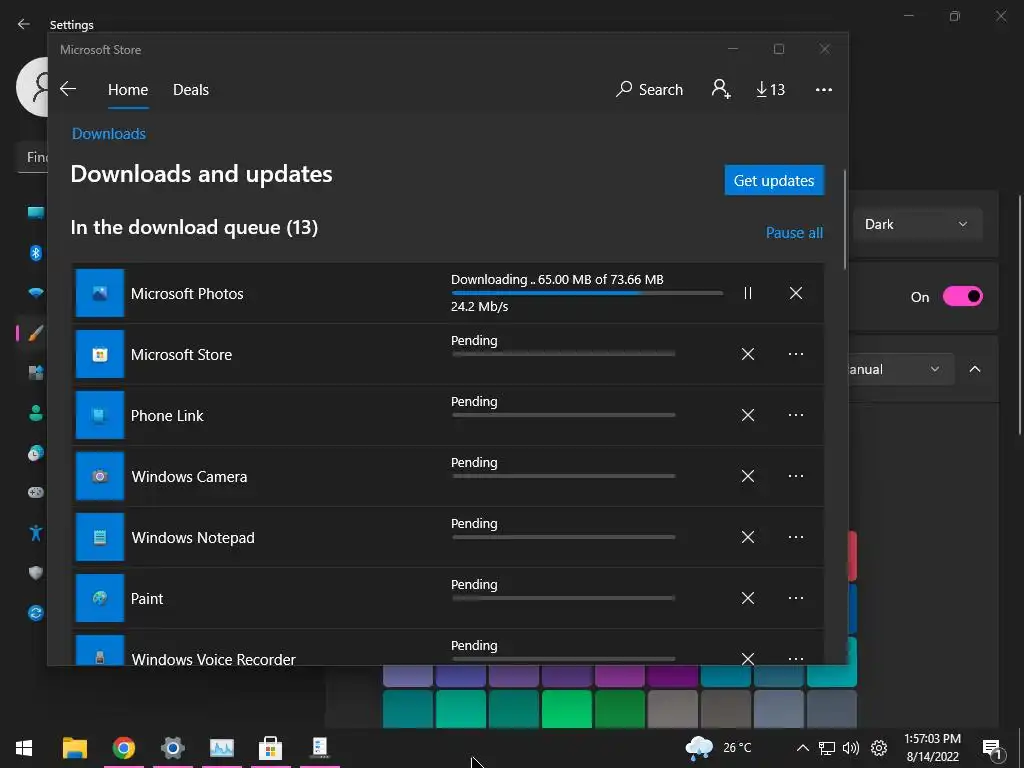This screenshot has width=1024, height=768.
Task: Open the weather widget showing 26 °C
Action: [x=718, y=748]
